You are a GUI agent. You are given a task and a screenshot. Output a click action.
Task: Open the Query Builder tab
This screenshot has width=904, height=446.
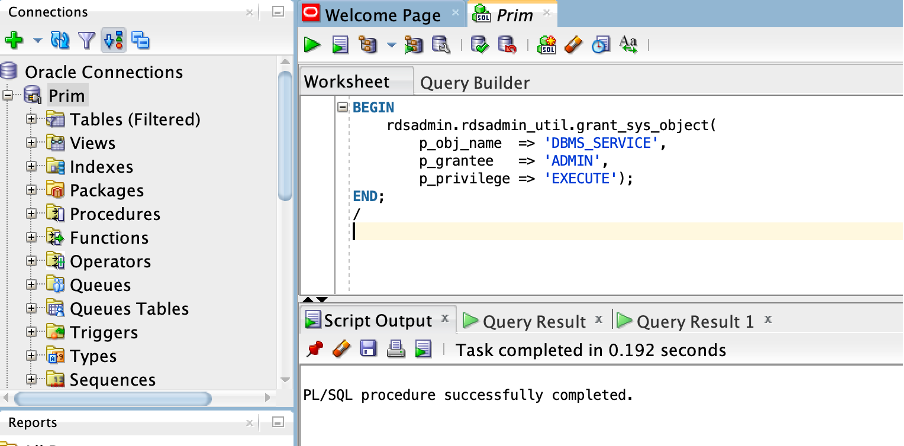click(x=475, y=83)
